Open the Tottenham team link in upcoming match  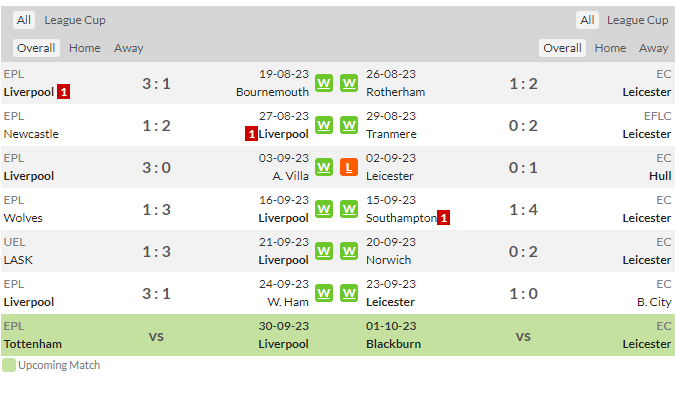(33, 344)
